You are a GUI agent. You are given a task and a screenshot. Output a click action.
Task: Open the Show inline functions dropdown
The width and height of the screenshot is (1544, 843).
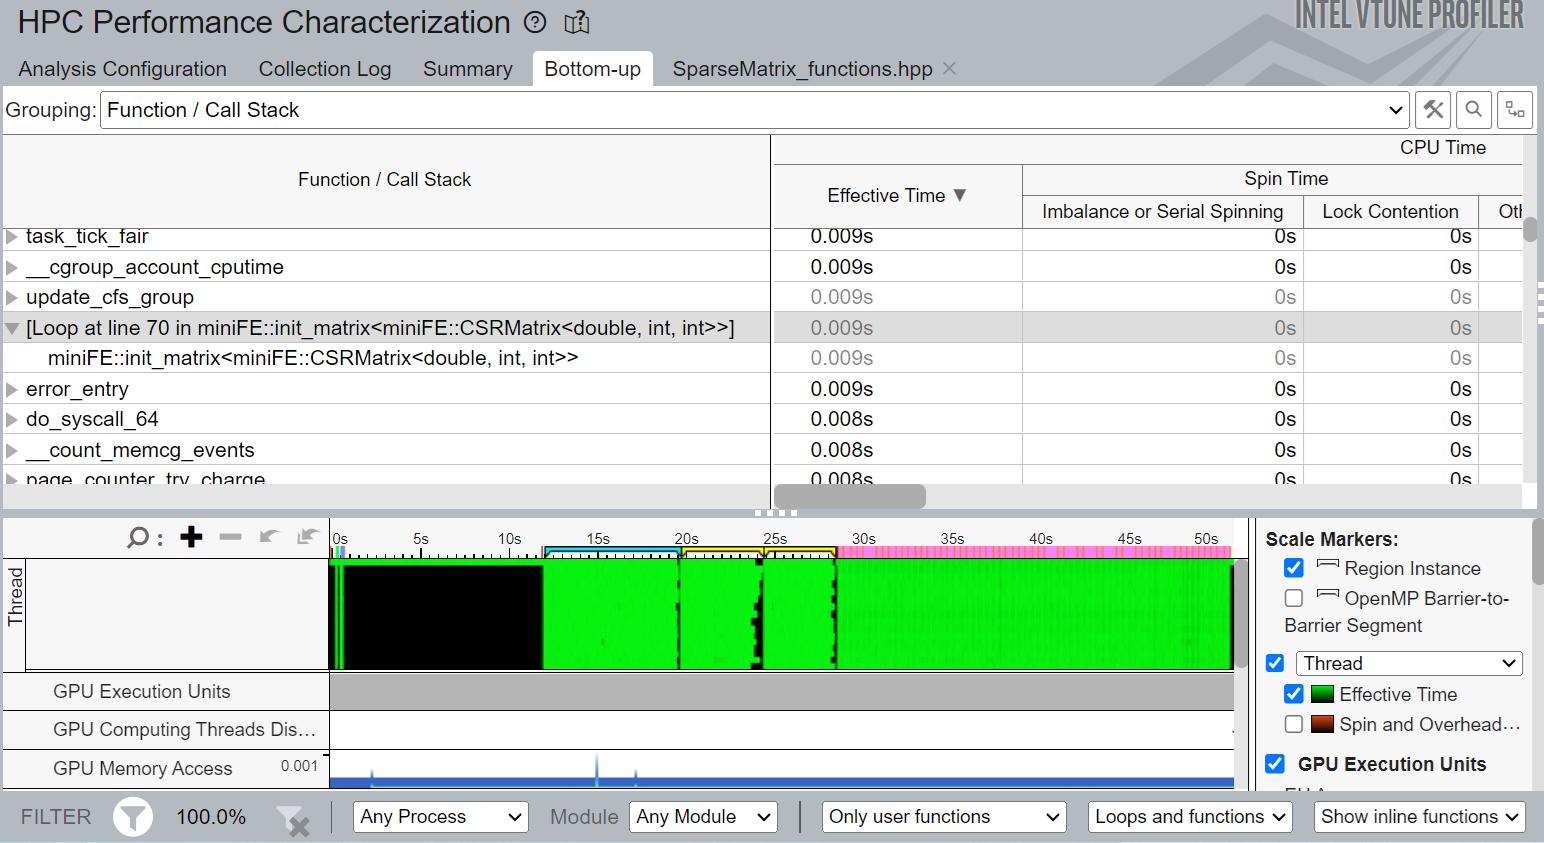pos(1419,817)
